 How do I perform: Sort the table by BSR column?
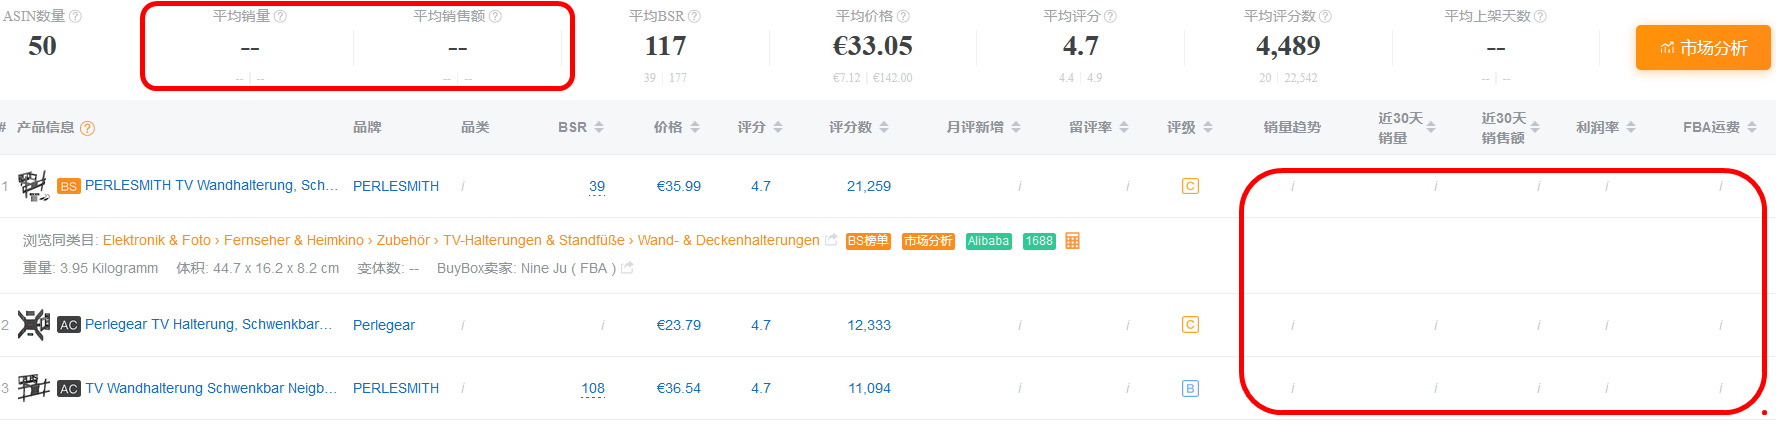coord(581,127)
